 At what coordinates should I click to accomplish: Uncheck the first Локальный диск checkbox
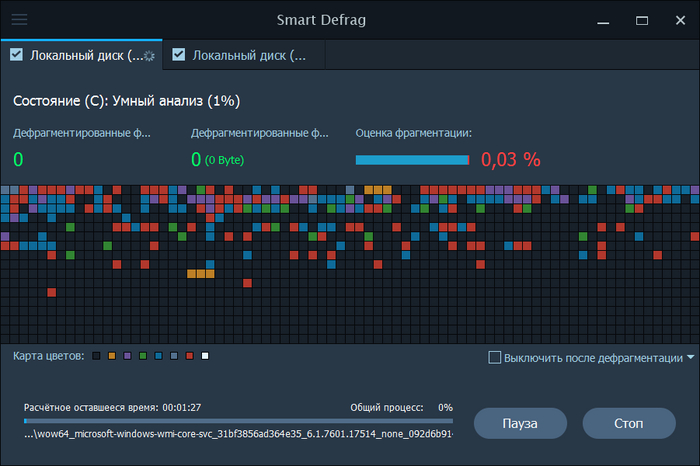point(17,55)
